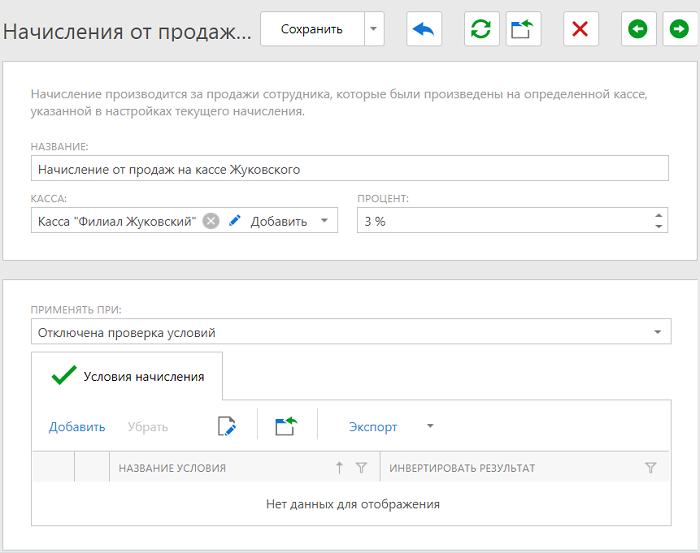700x553 pixels.
Task: Open filter for Название условия column
Action: click(x=361, y=468)
